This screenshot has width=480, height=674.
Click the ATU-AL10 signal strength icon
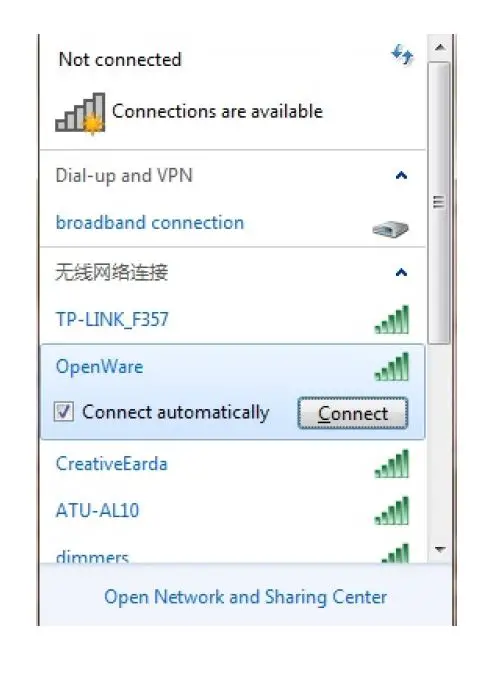click(x=392, y=511)
